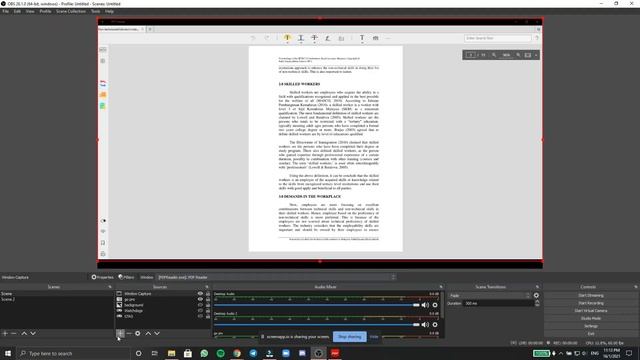Open the View menu
The height and width of the screenshot is (360, 640).
click(30, 11)
